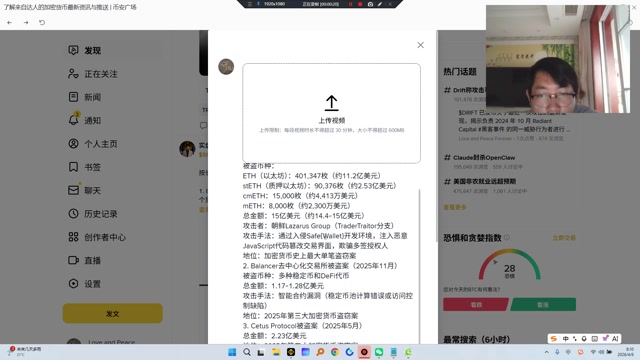Open 书签 (Bookmarks) in the sidebar

tap(84, 167)
